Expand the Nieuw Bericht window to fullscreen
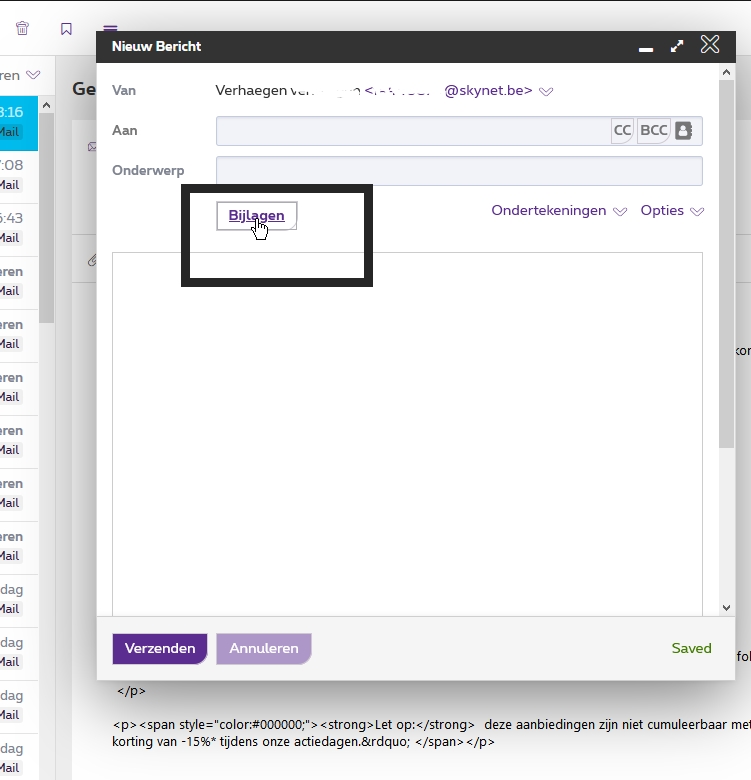 pyautogui.click(x=677, y=46)
